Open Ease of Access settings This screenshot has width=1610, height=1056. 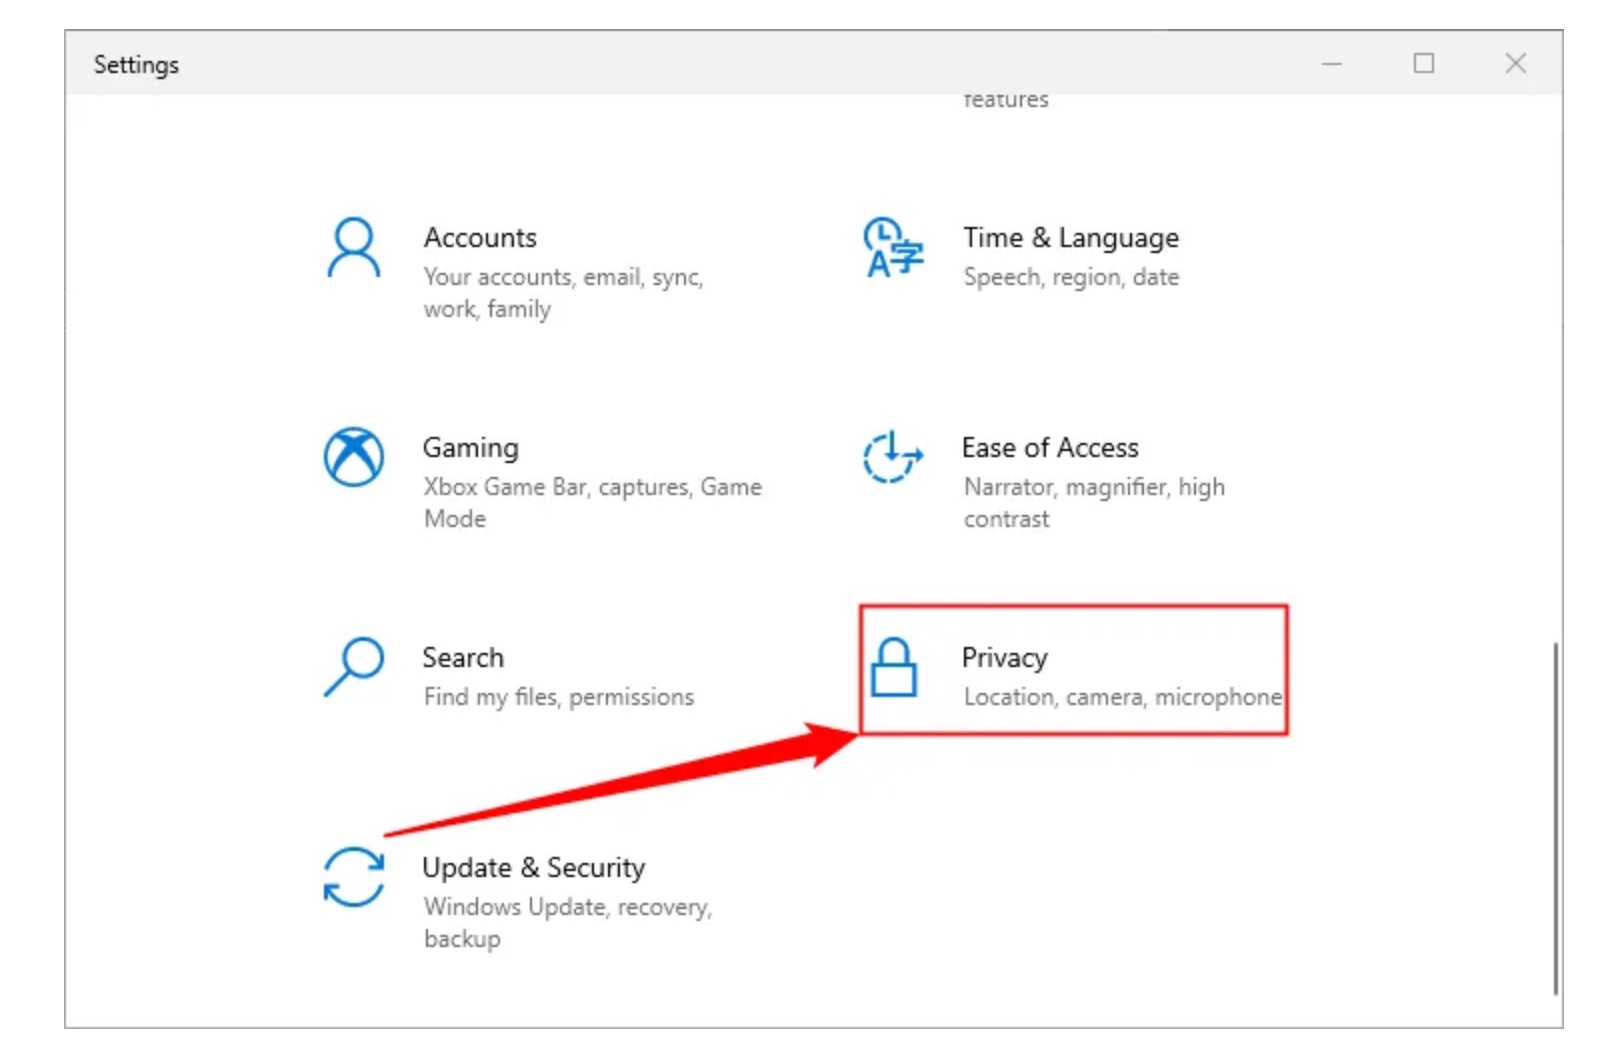click(1050, 448)
